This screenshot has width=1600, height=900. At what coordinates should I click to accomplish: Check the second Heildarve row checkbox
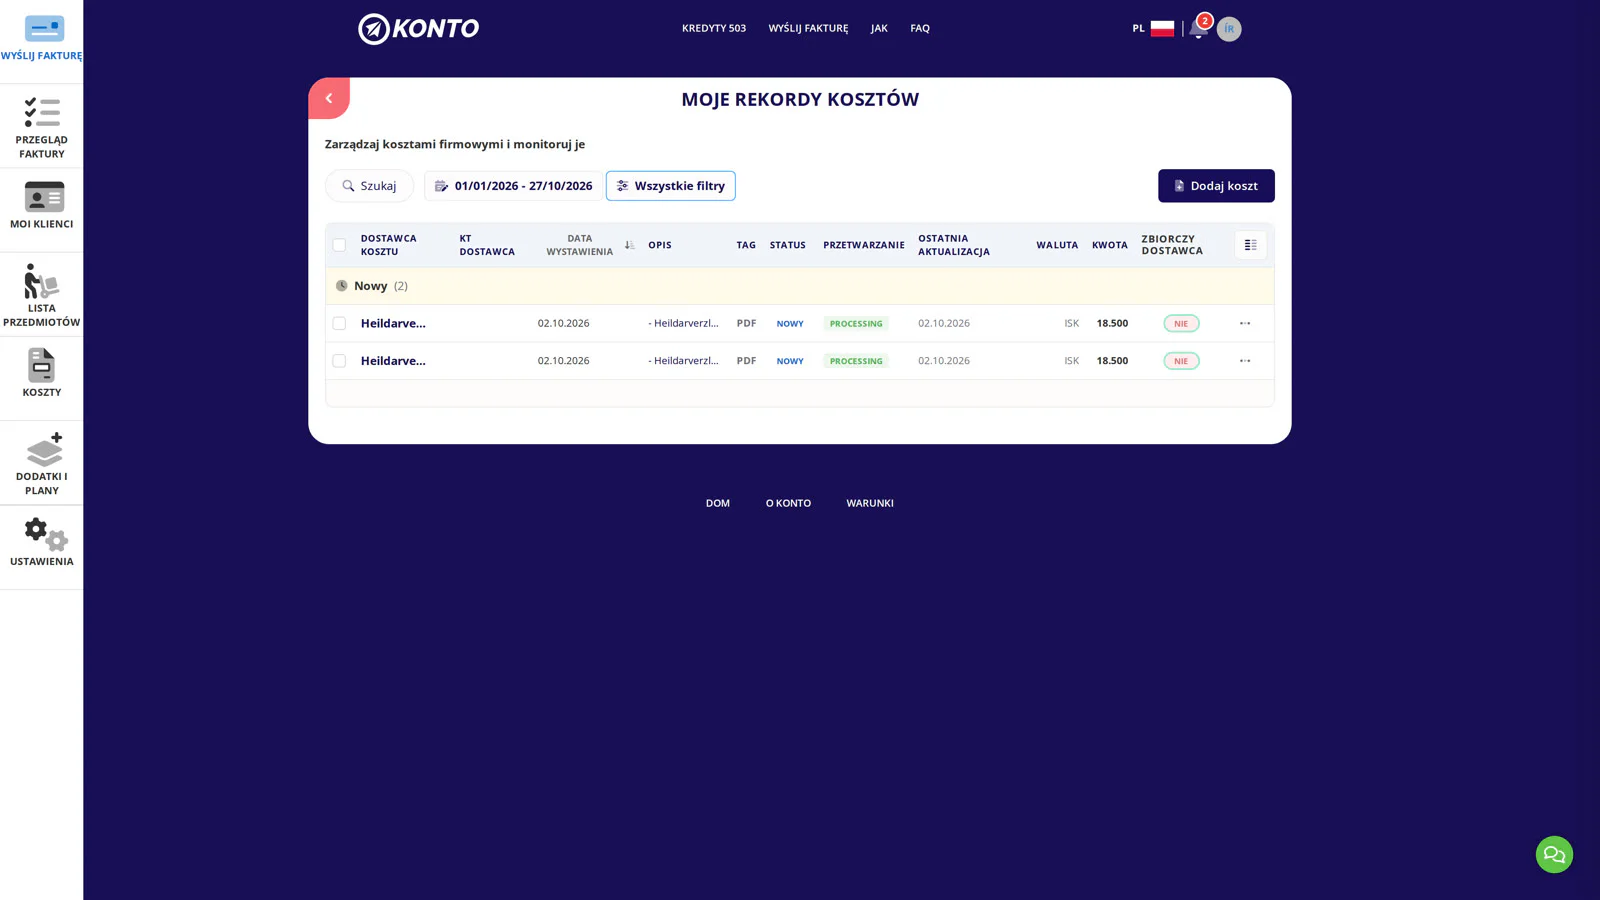click(339, 361)
